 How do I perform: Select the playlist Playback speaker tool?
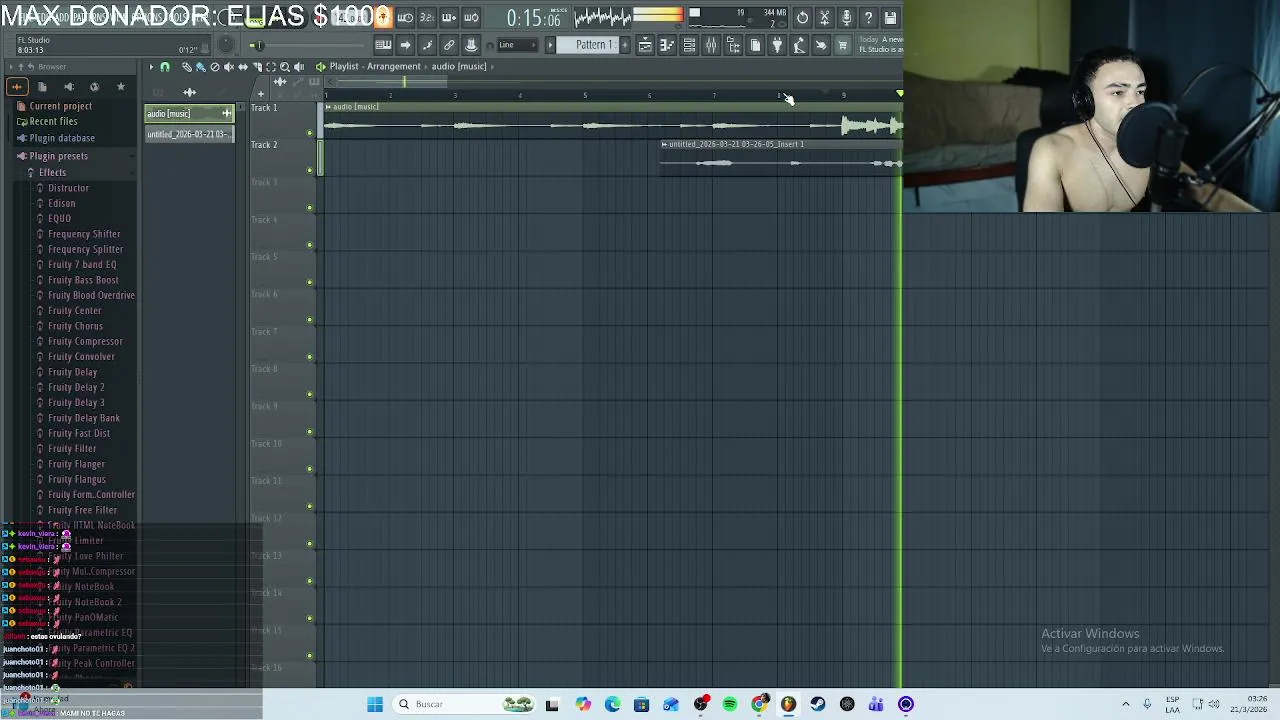[x=299, y=67]
